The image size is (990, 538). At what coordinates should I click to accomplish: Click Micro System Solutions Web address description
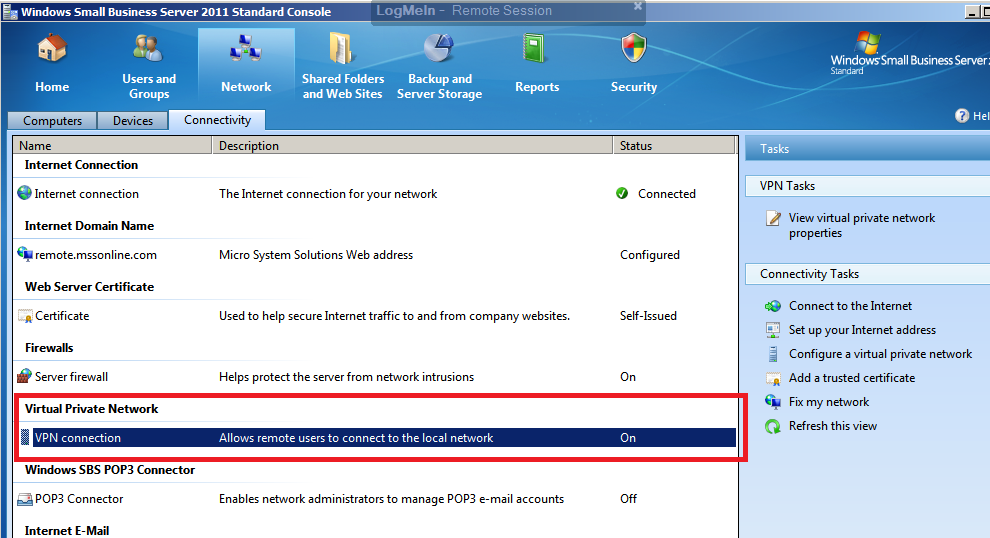point(316,255)
